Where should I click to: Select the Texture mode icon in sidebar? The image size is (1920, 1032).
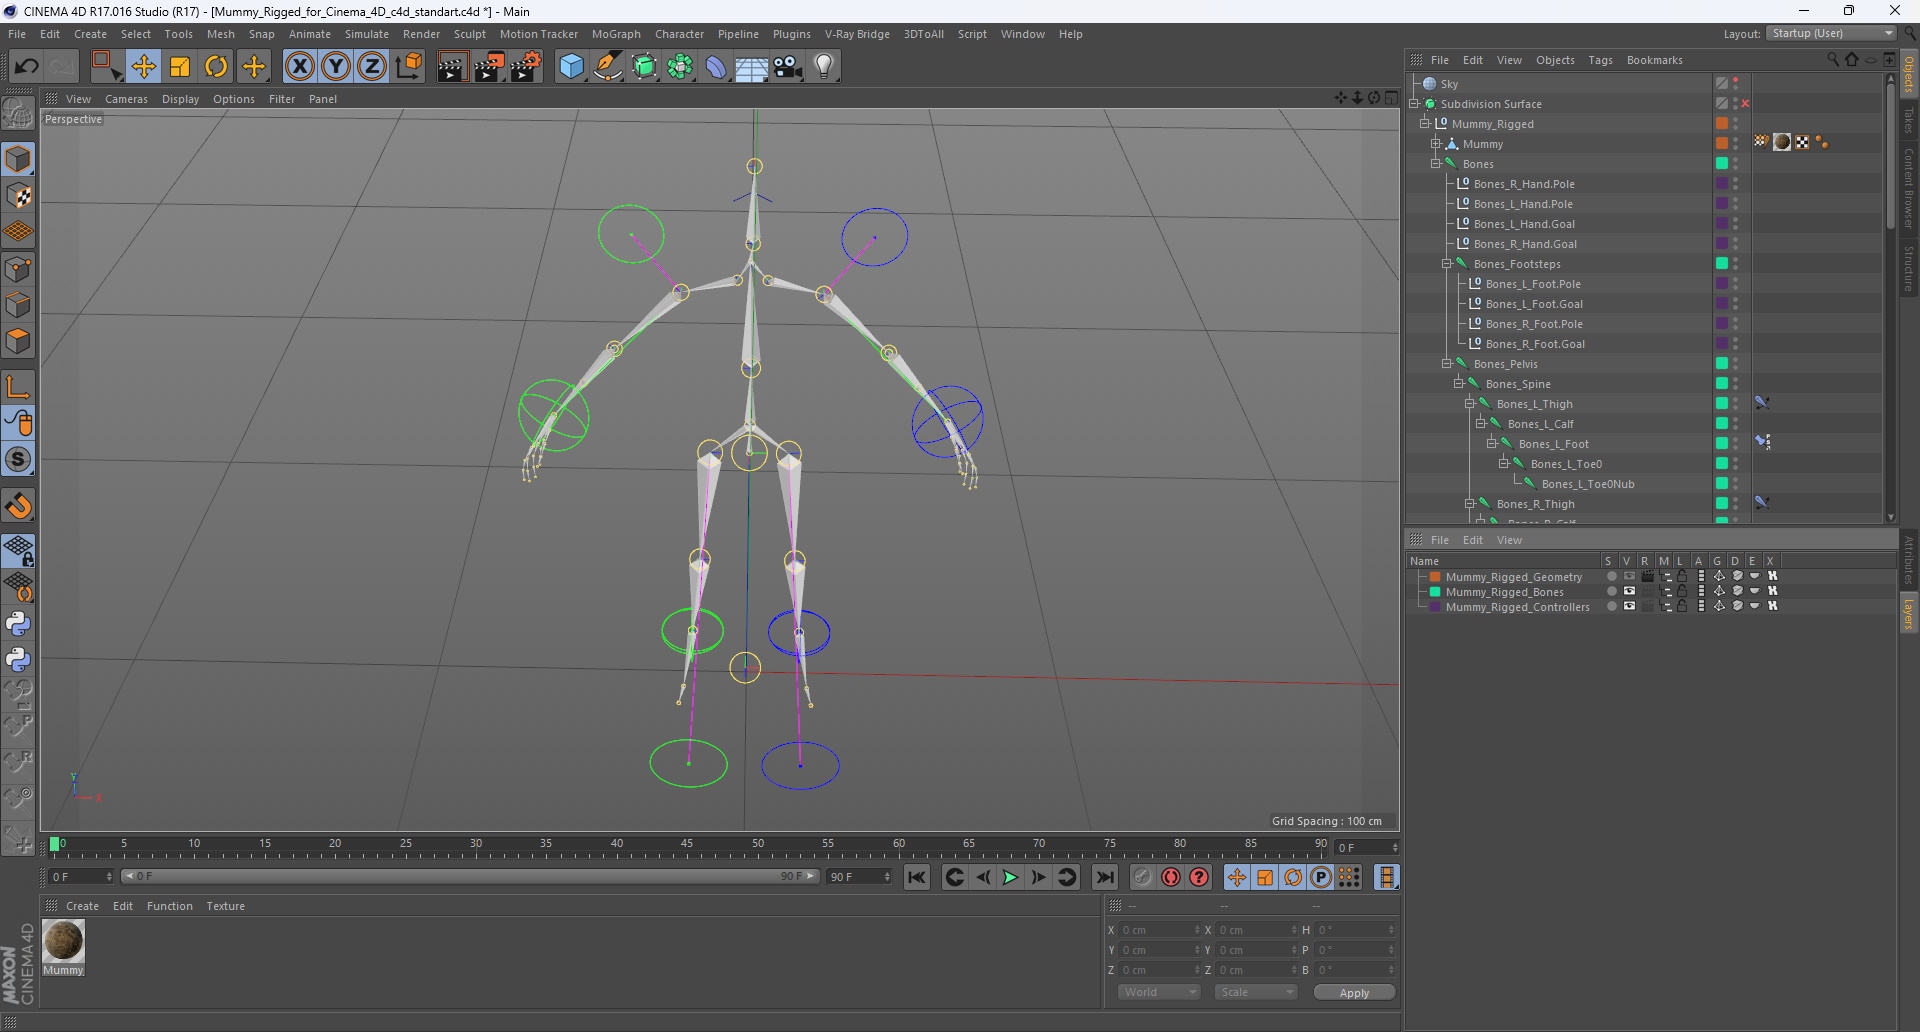pyautogui.click(x=18, y=196)
